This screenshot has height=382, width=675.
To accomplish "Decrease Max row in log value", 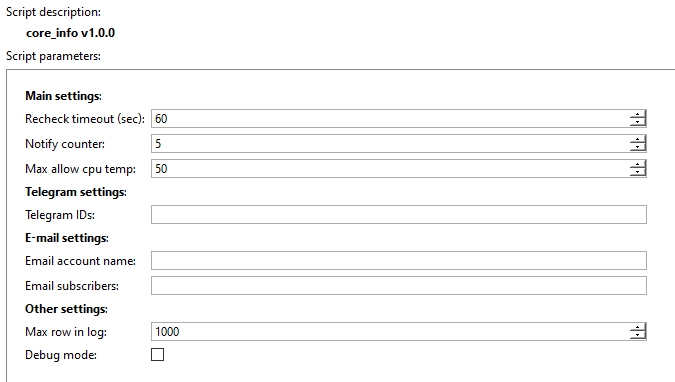I will pos(638,335).
